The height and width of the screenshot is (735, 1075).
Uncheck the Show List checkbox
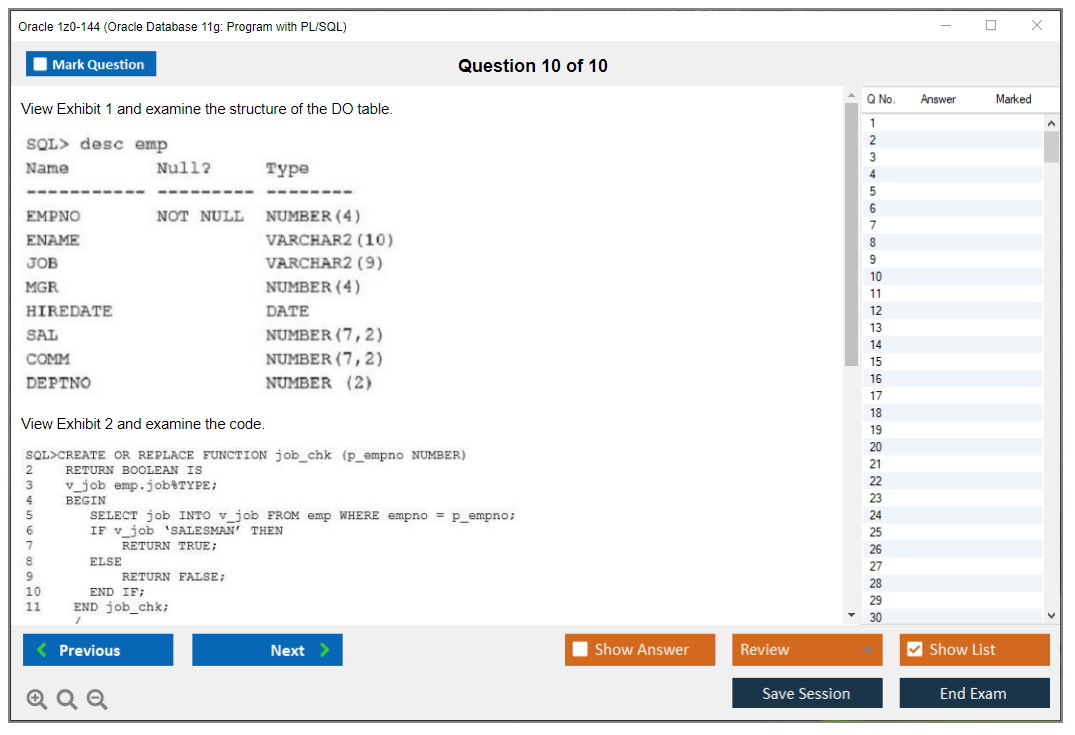coord(914,650)
